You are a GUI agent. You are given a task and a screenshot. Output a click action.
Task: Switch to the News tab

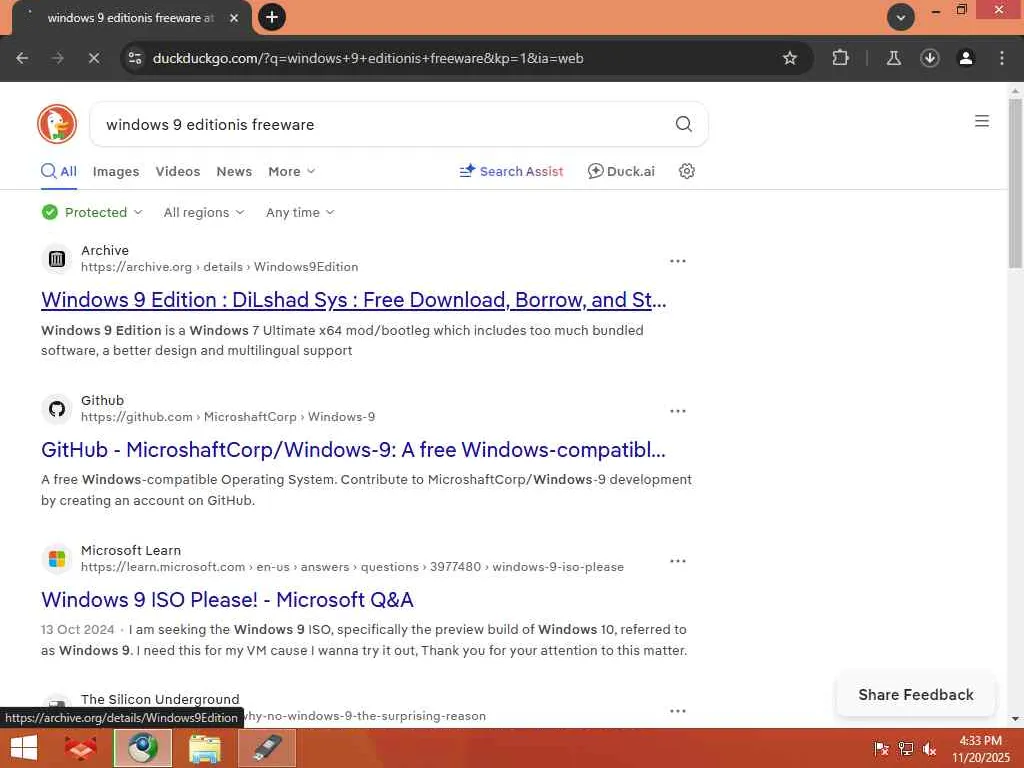(x=234, y=171)
